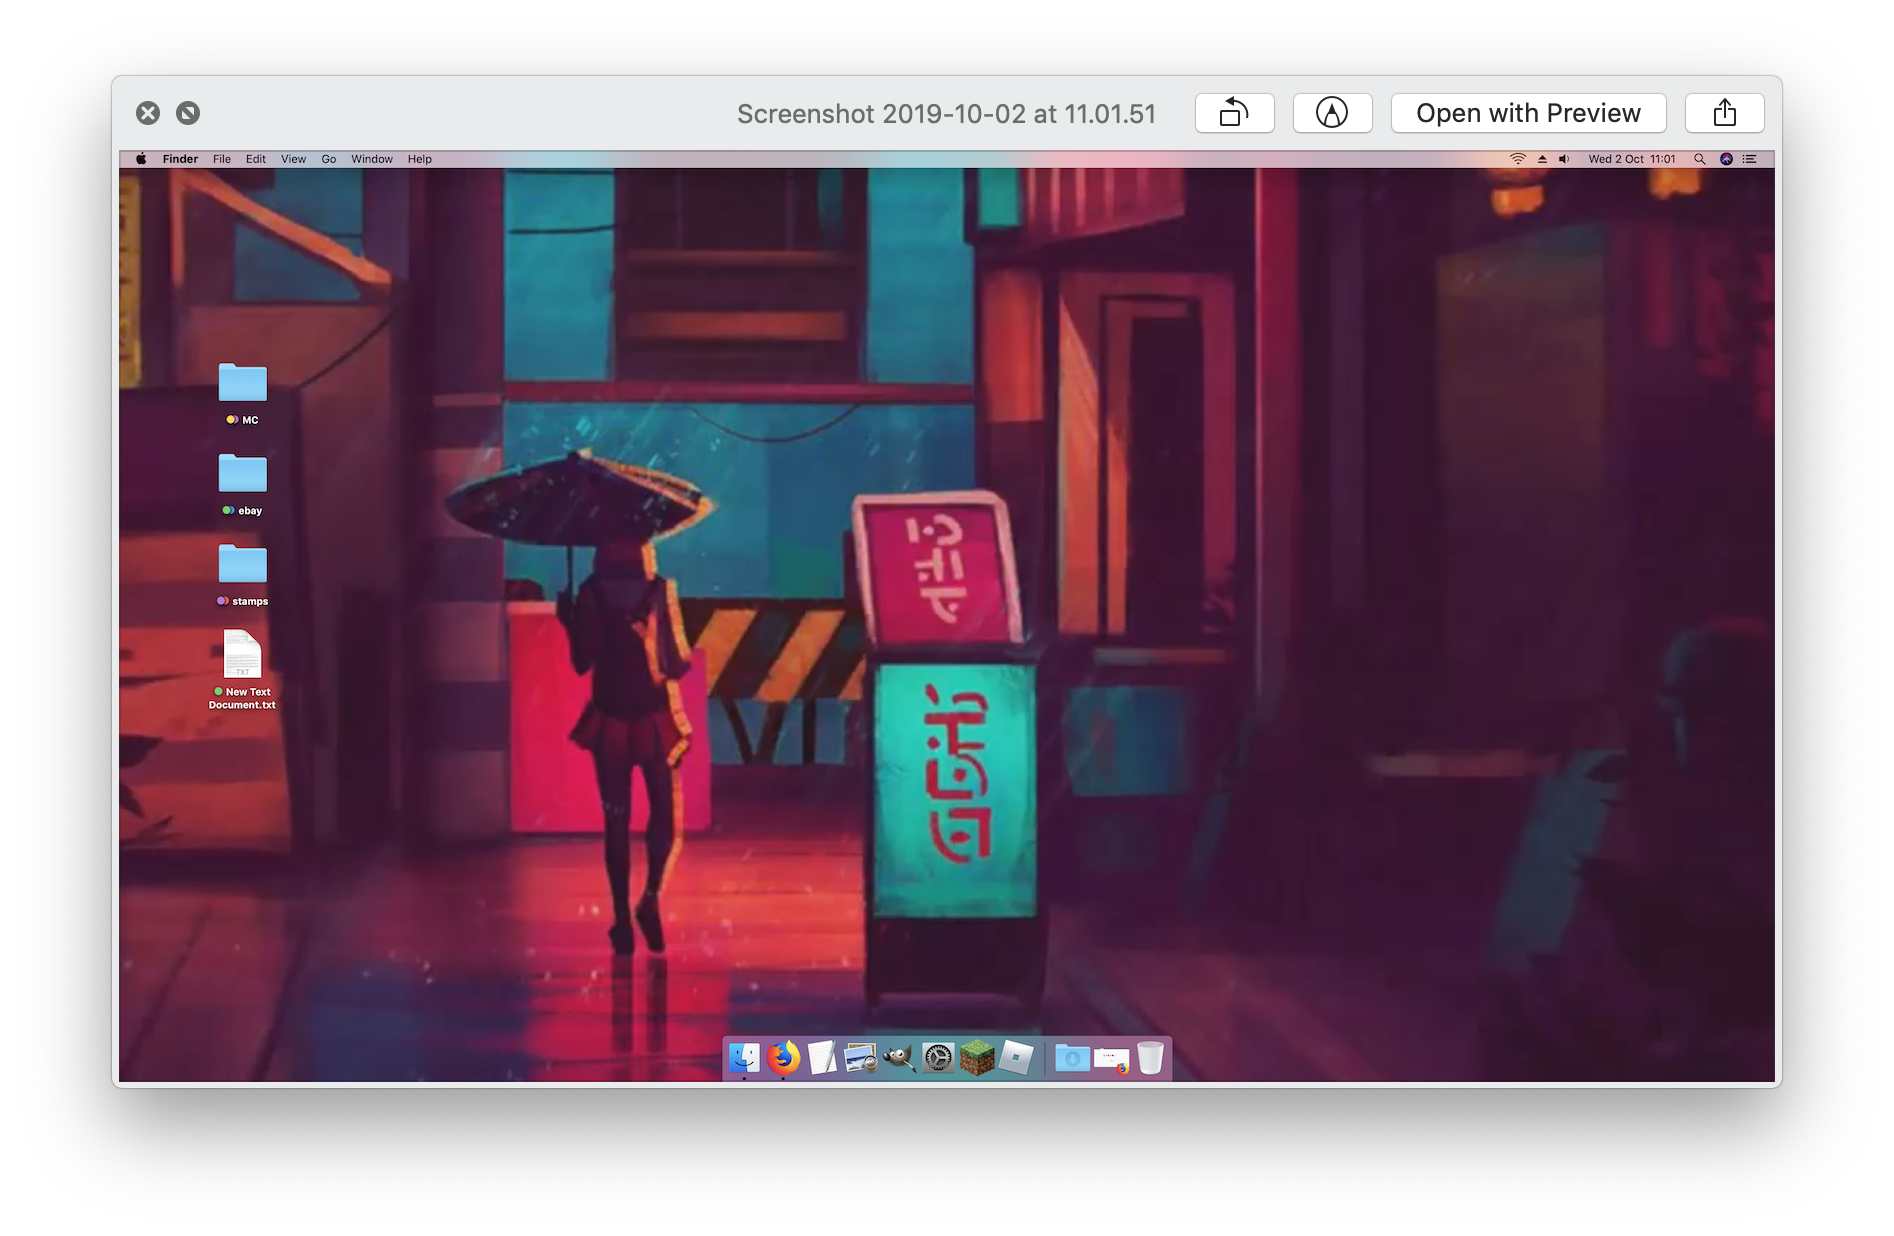Open the Help menu

pos(420,159)
